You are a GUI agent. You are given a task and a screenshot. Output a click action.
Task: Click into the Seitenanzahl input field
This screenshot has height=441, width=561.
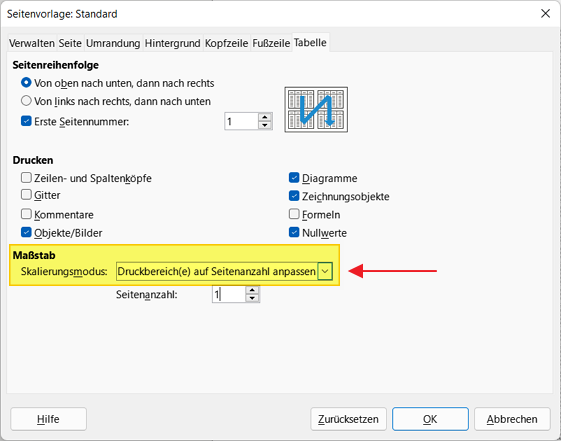point(229,294)
